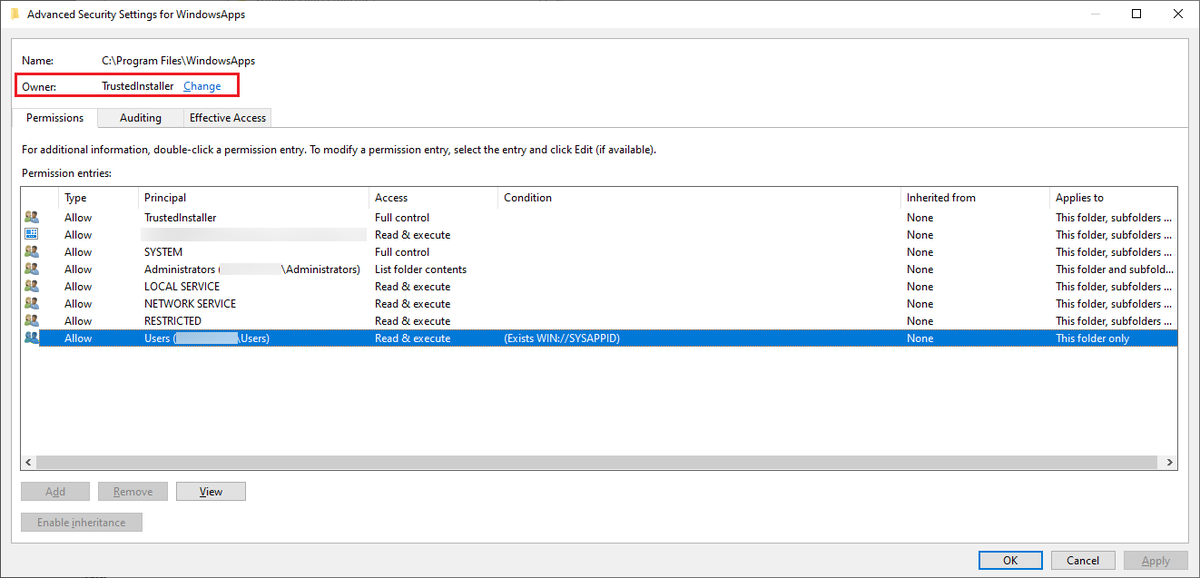Click This folder only cell
Screen dimensions: 1200x578
[1094, 338]
